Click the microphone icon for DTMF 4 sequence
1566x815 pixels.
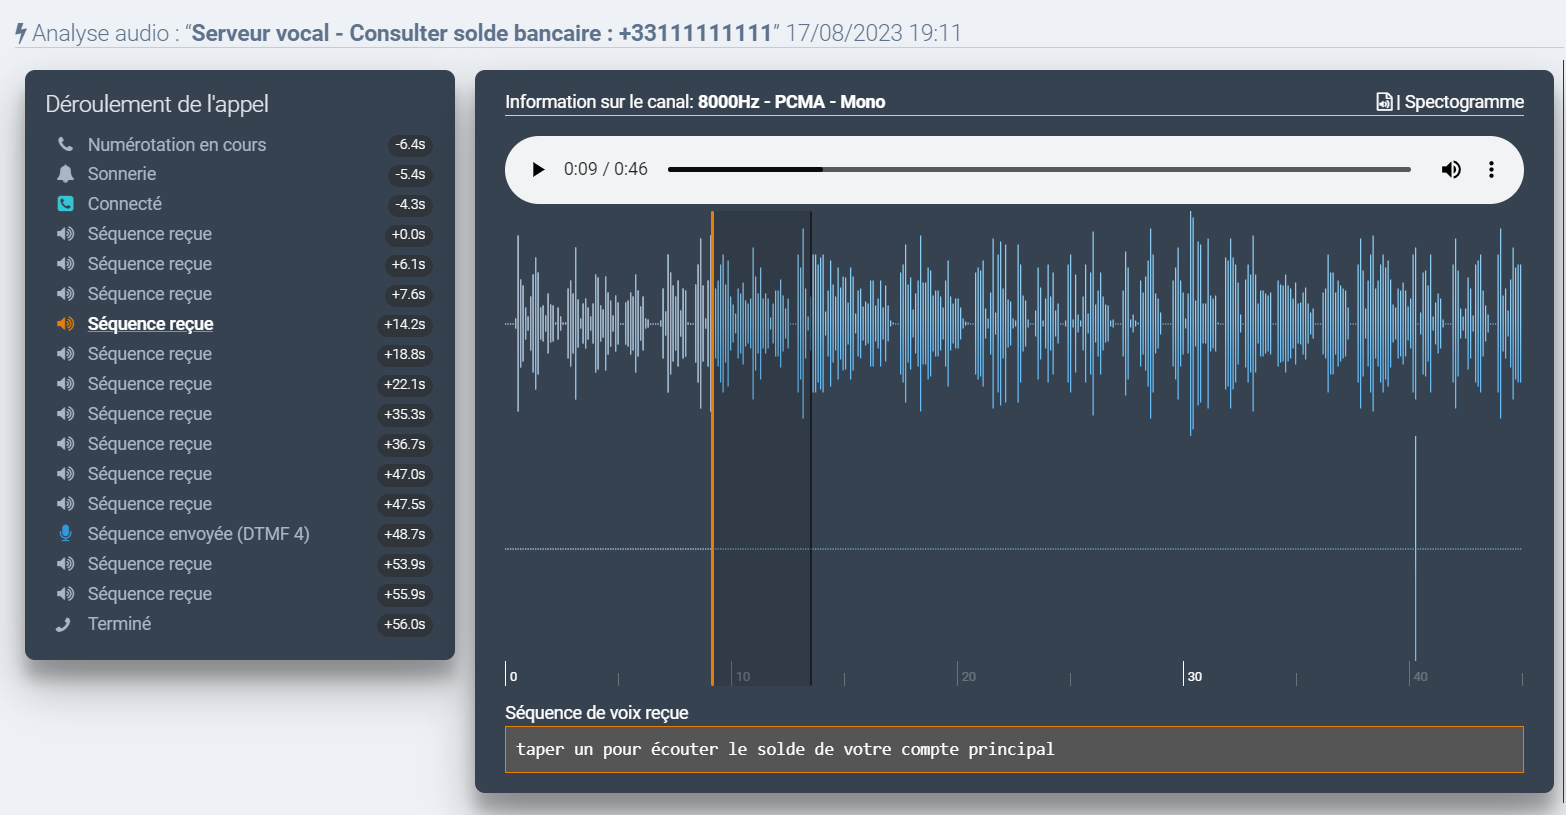(65, 534)
